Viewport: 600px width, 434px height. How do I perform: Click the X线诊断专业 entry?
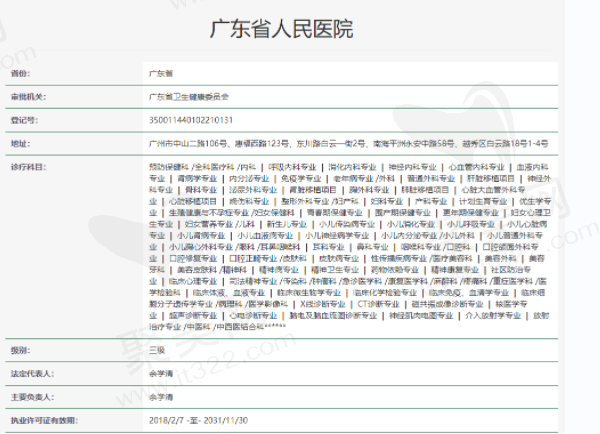click(323, 304)
